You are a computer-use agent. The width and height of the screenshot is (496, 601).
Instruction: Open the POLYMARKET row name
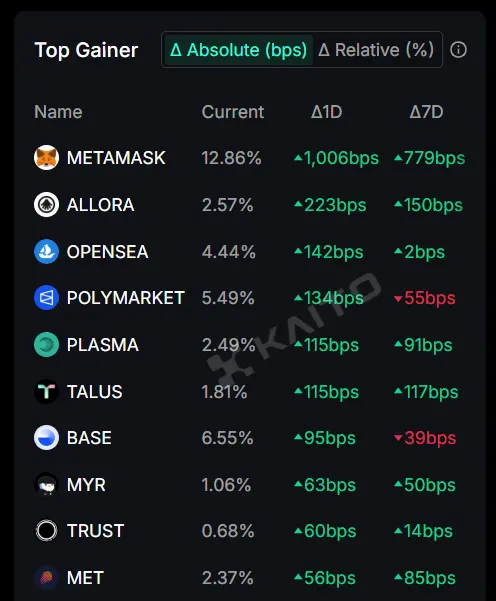126,298
